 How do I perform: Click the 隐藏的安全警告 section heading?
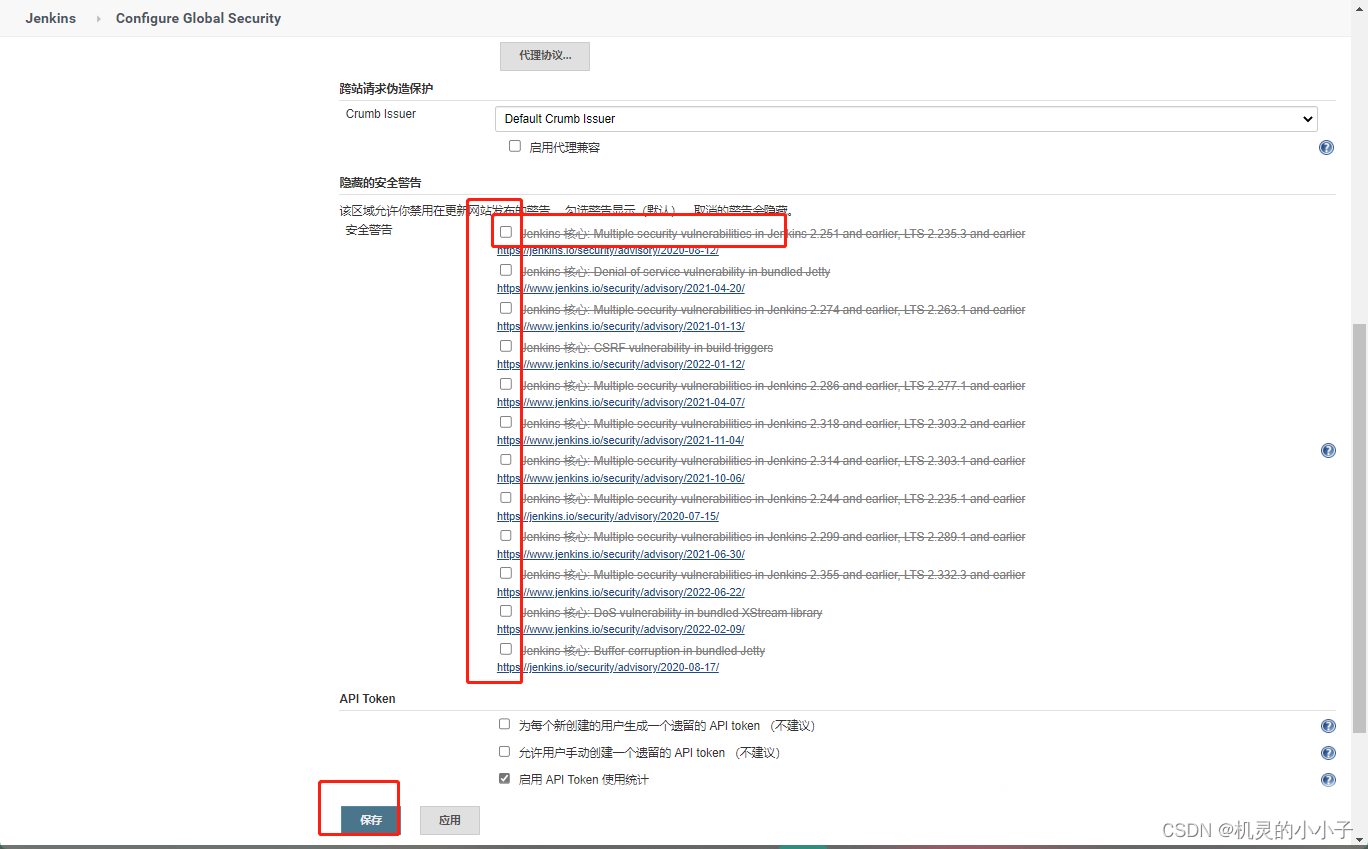pyautogui.click(x=380, y=183)
